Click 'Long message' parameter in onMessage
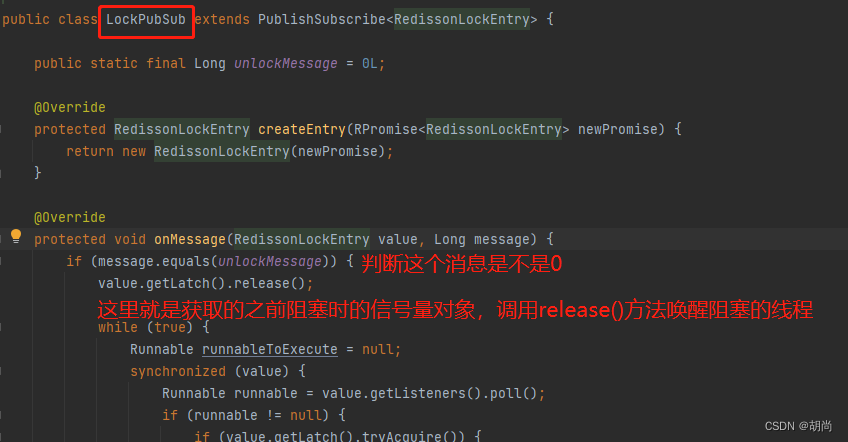 [482, 239]
